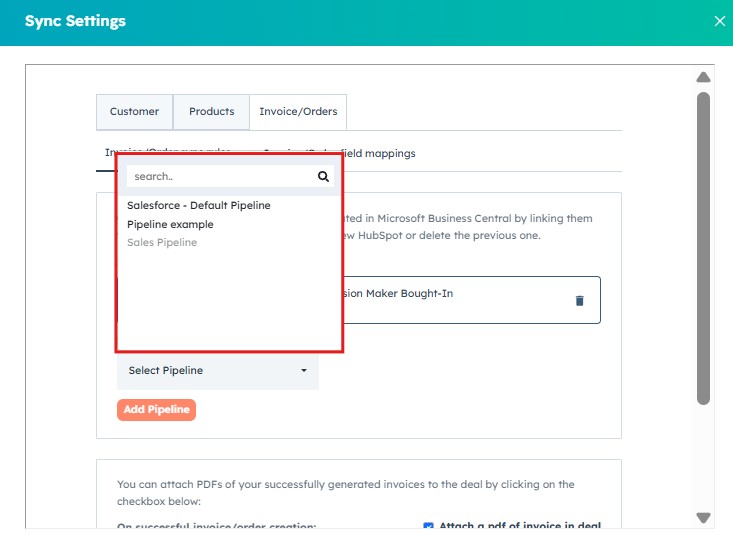Select the greyed Sales Pipeline option
This screenshot has width=733, height=555.
162,242
